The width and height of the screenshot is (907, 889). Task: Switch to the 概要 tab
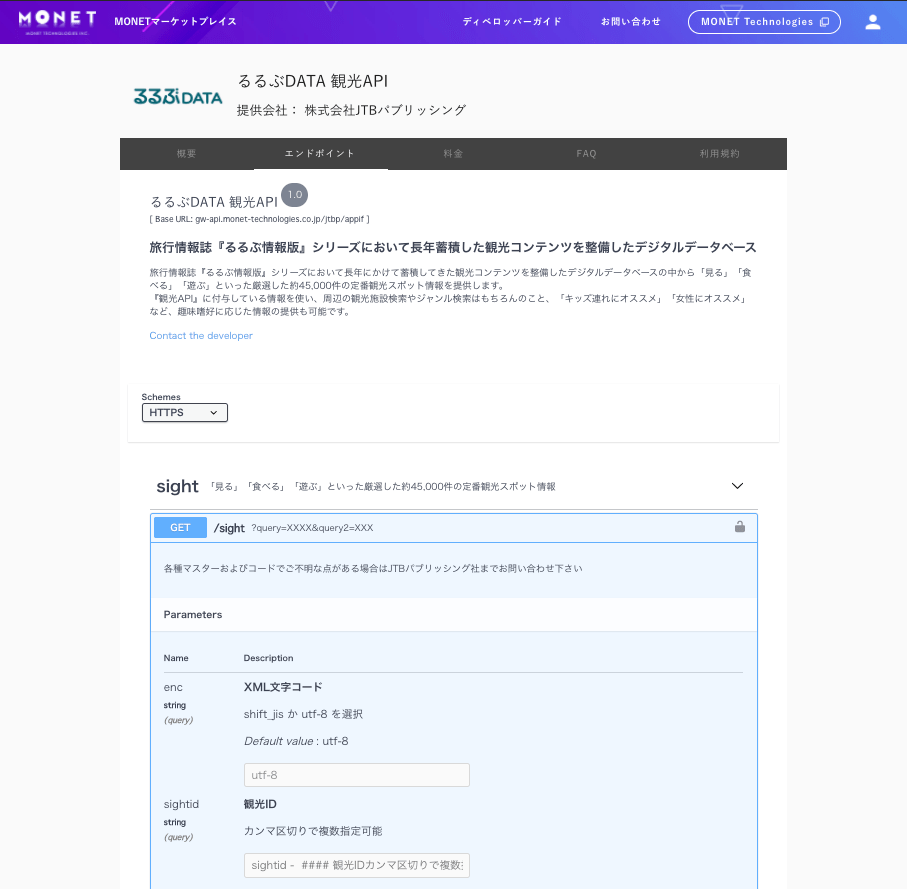(186, 154)
